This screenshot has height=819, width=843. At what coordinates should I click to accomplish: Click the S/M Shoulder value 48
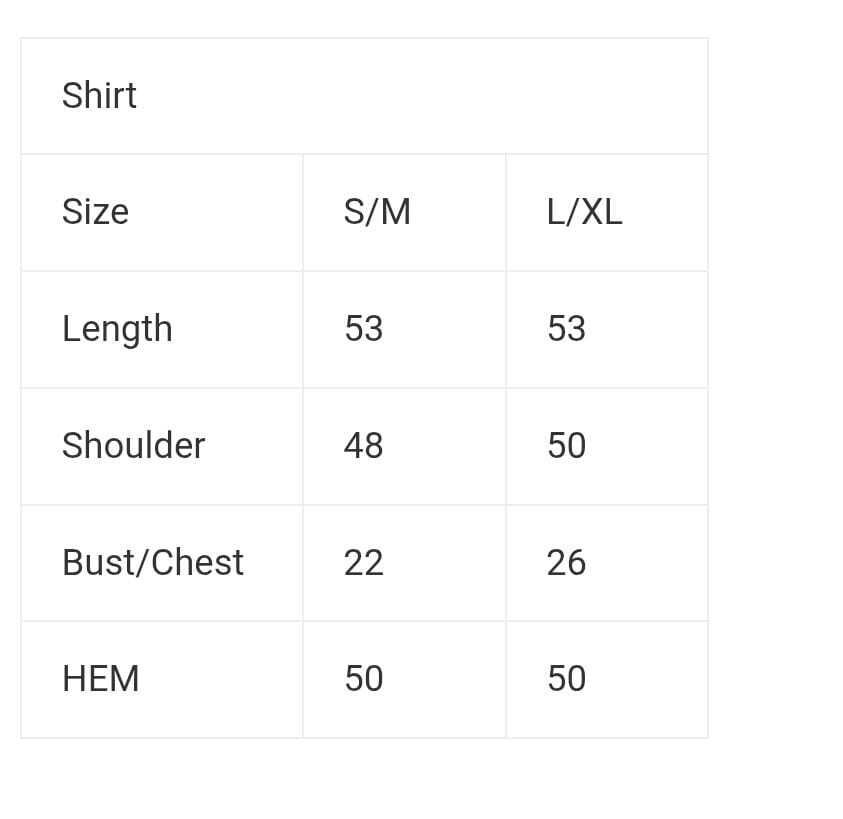pyautogui.click(x=363, y=445)
